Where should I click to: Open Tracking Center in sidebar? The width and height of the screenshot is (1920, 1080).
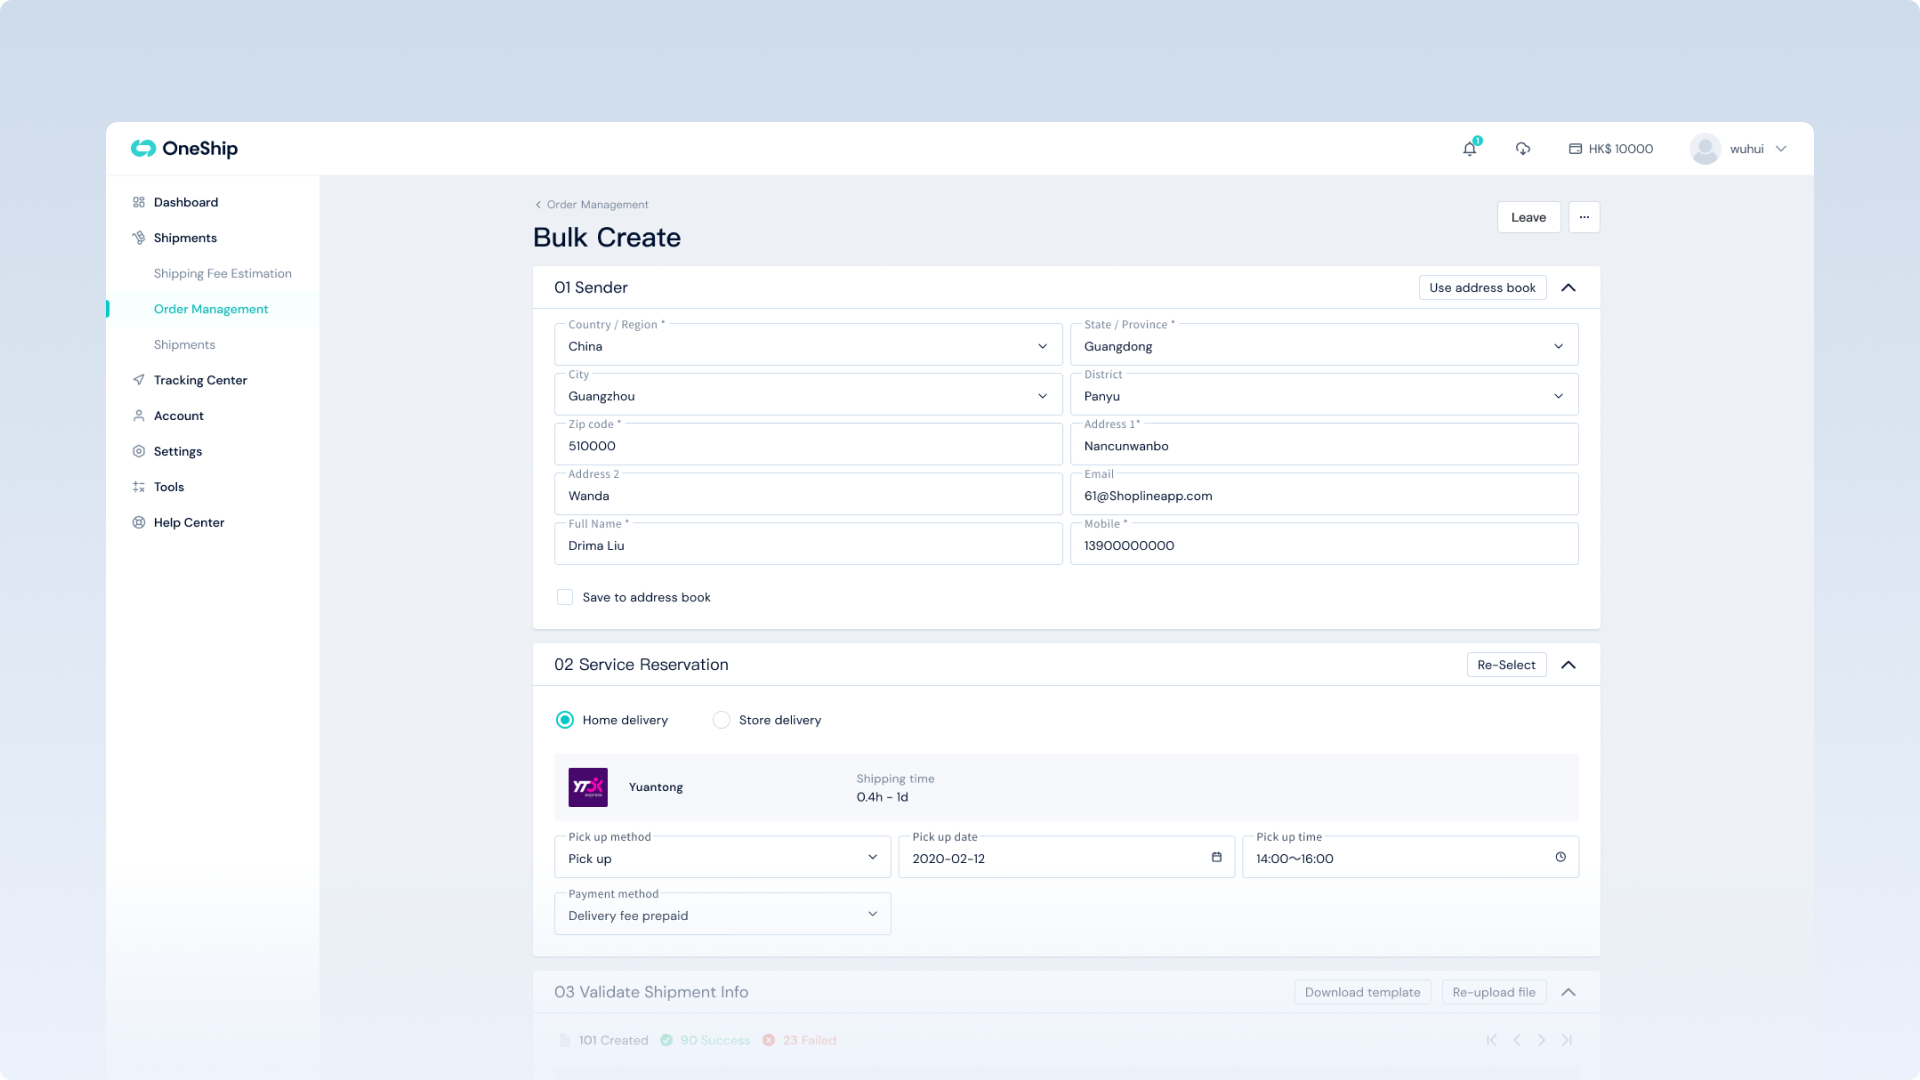(200, 380)
